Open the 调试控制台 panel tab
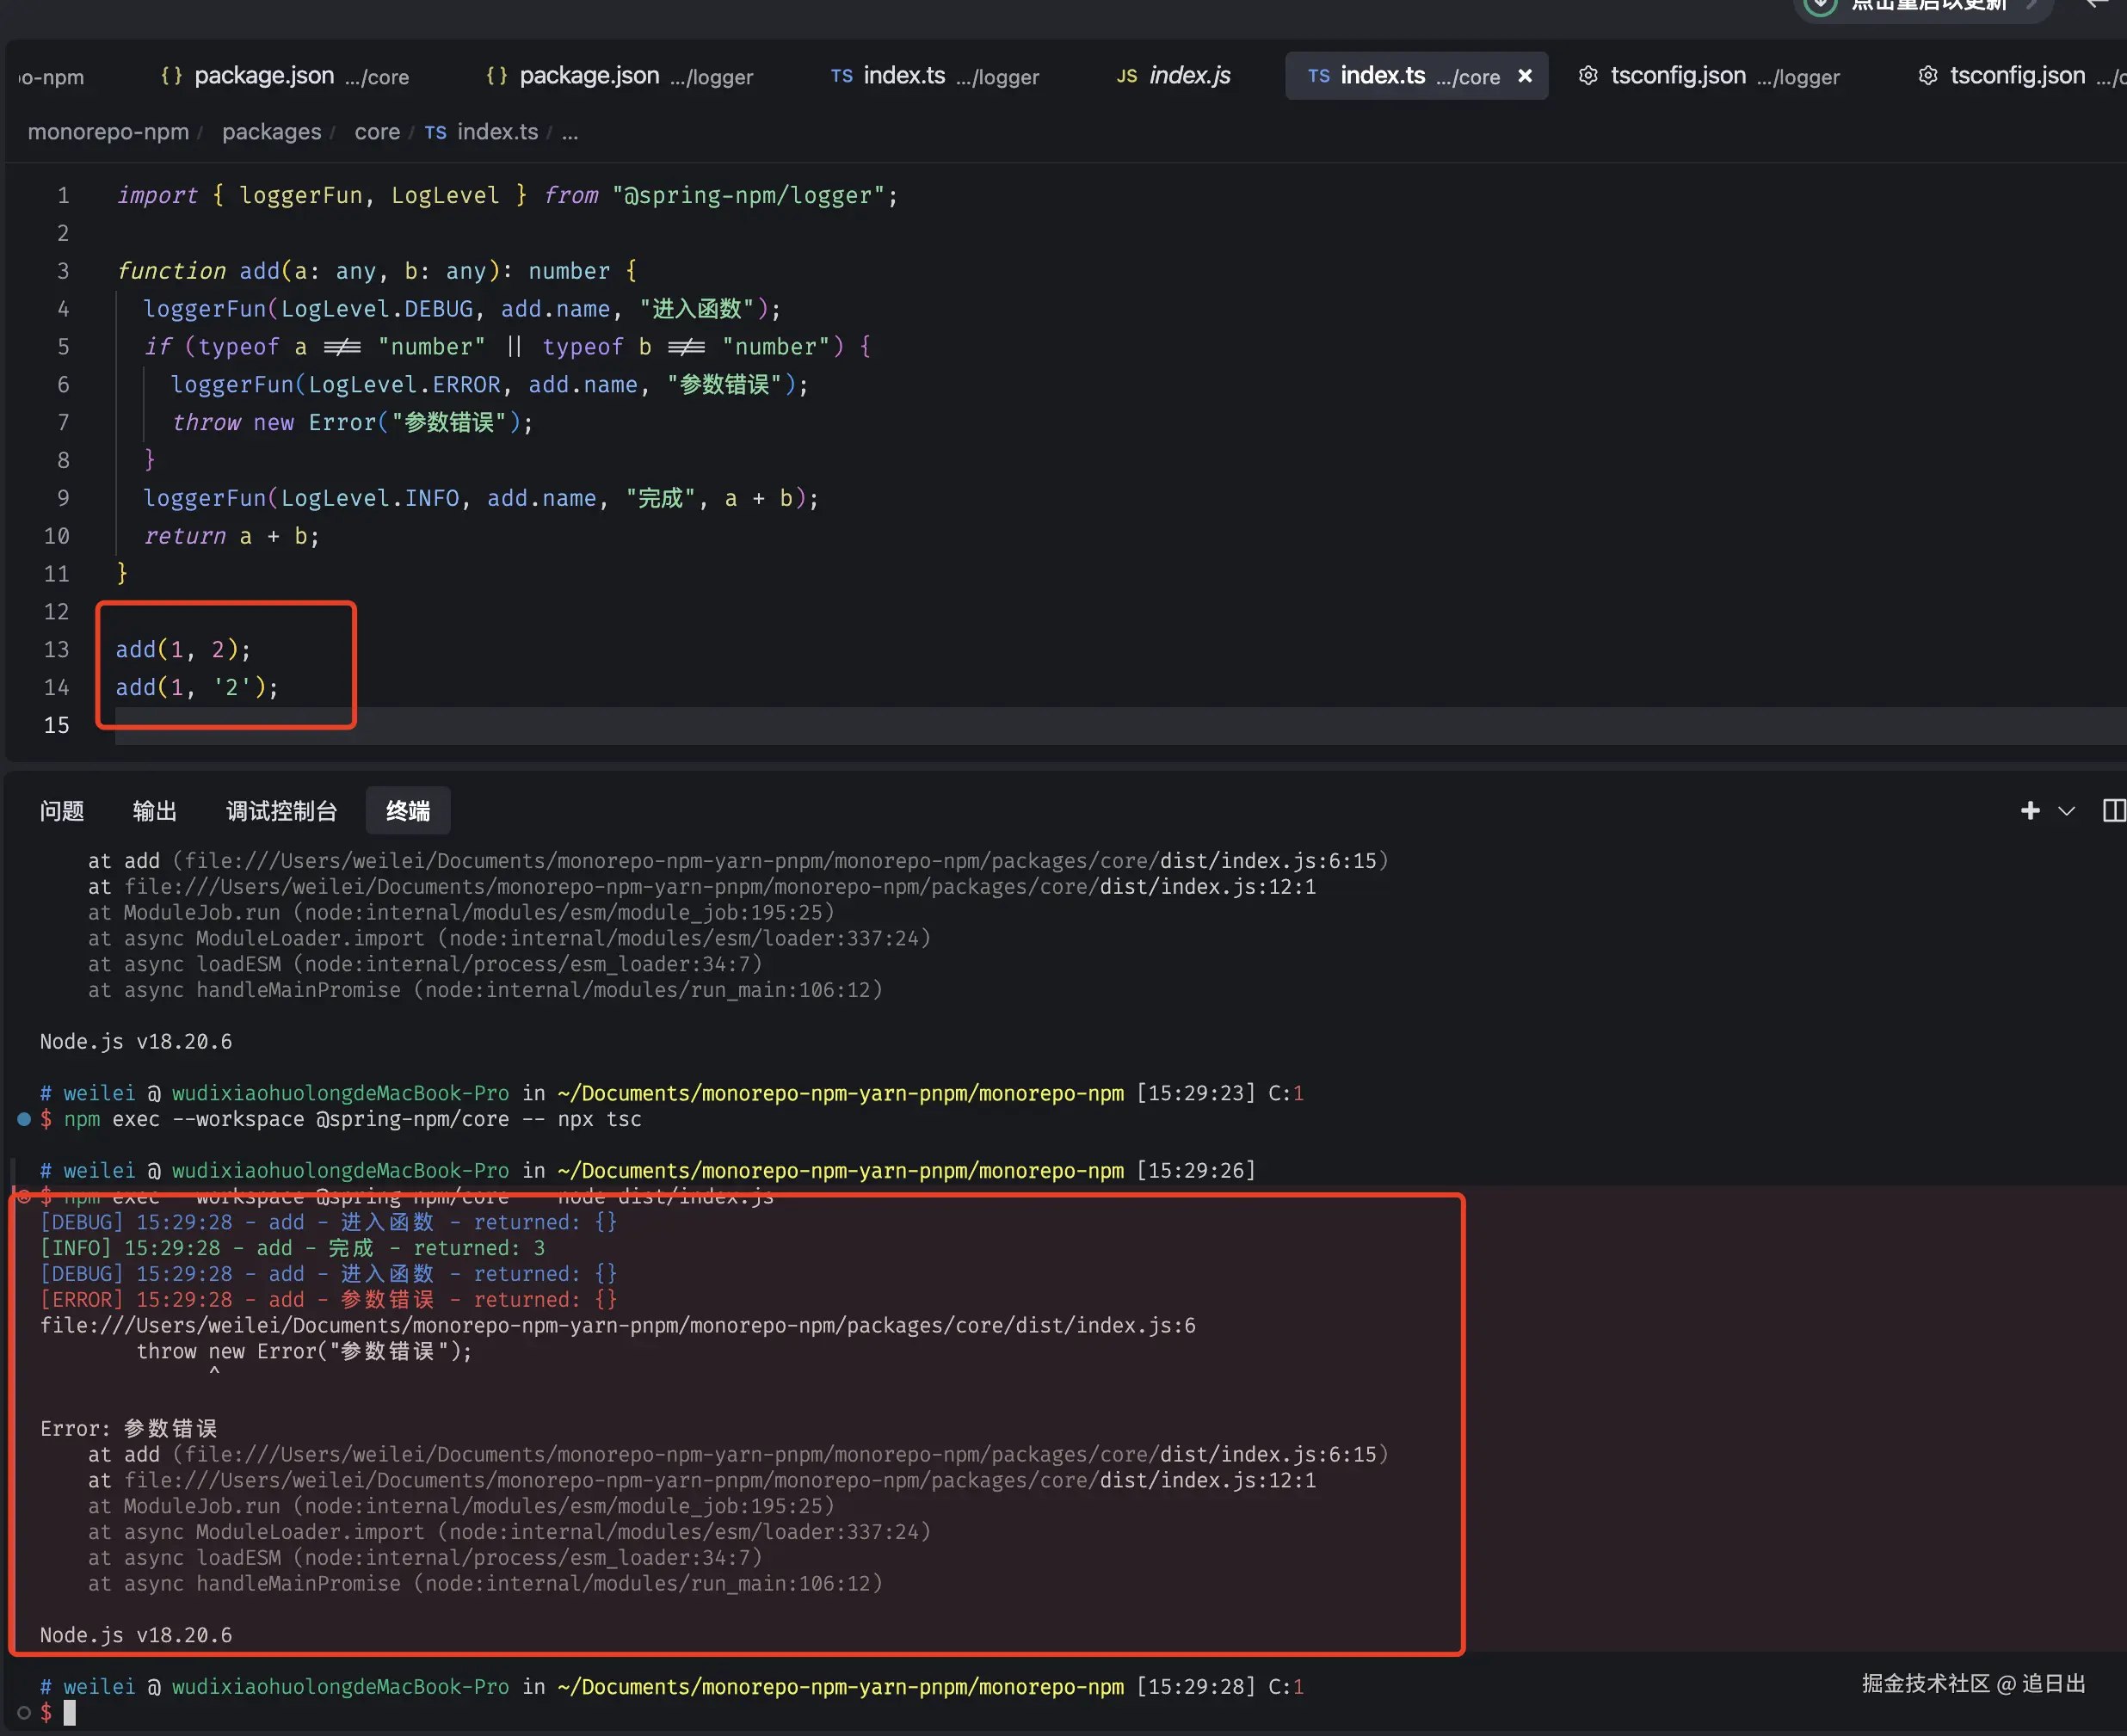2127x1736 pixels. (x=281, y=811)
